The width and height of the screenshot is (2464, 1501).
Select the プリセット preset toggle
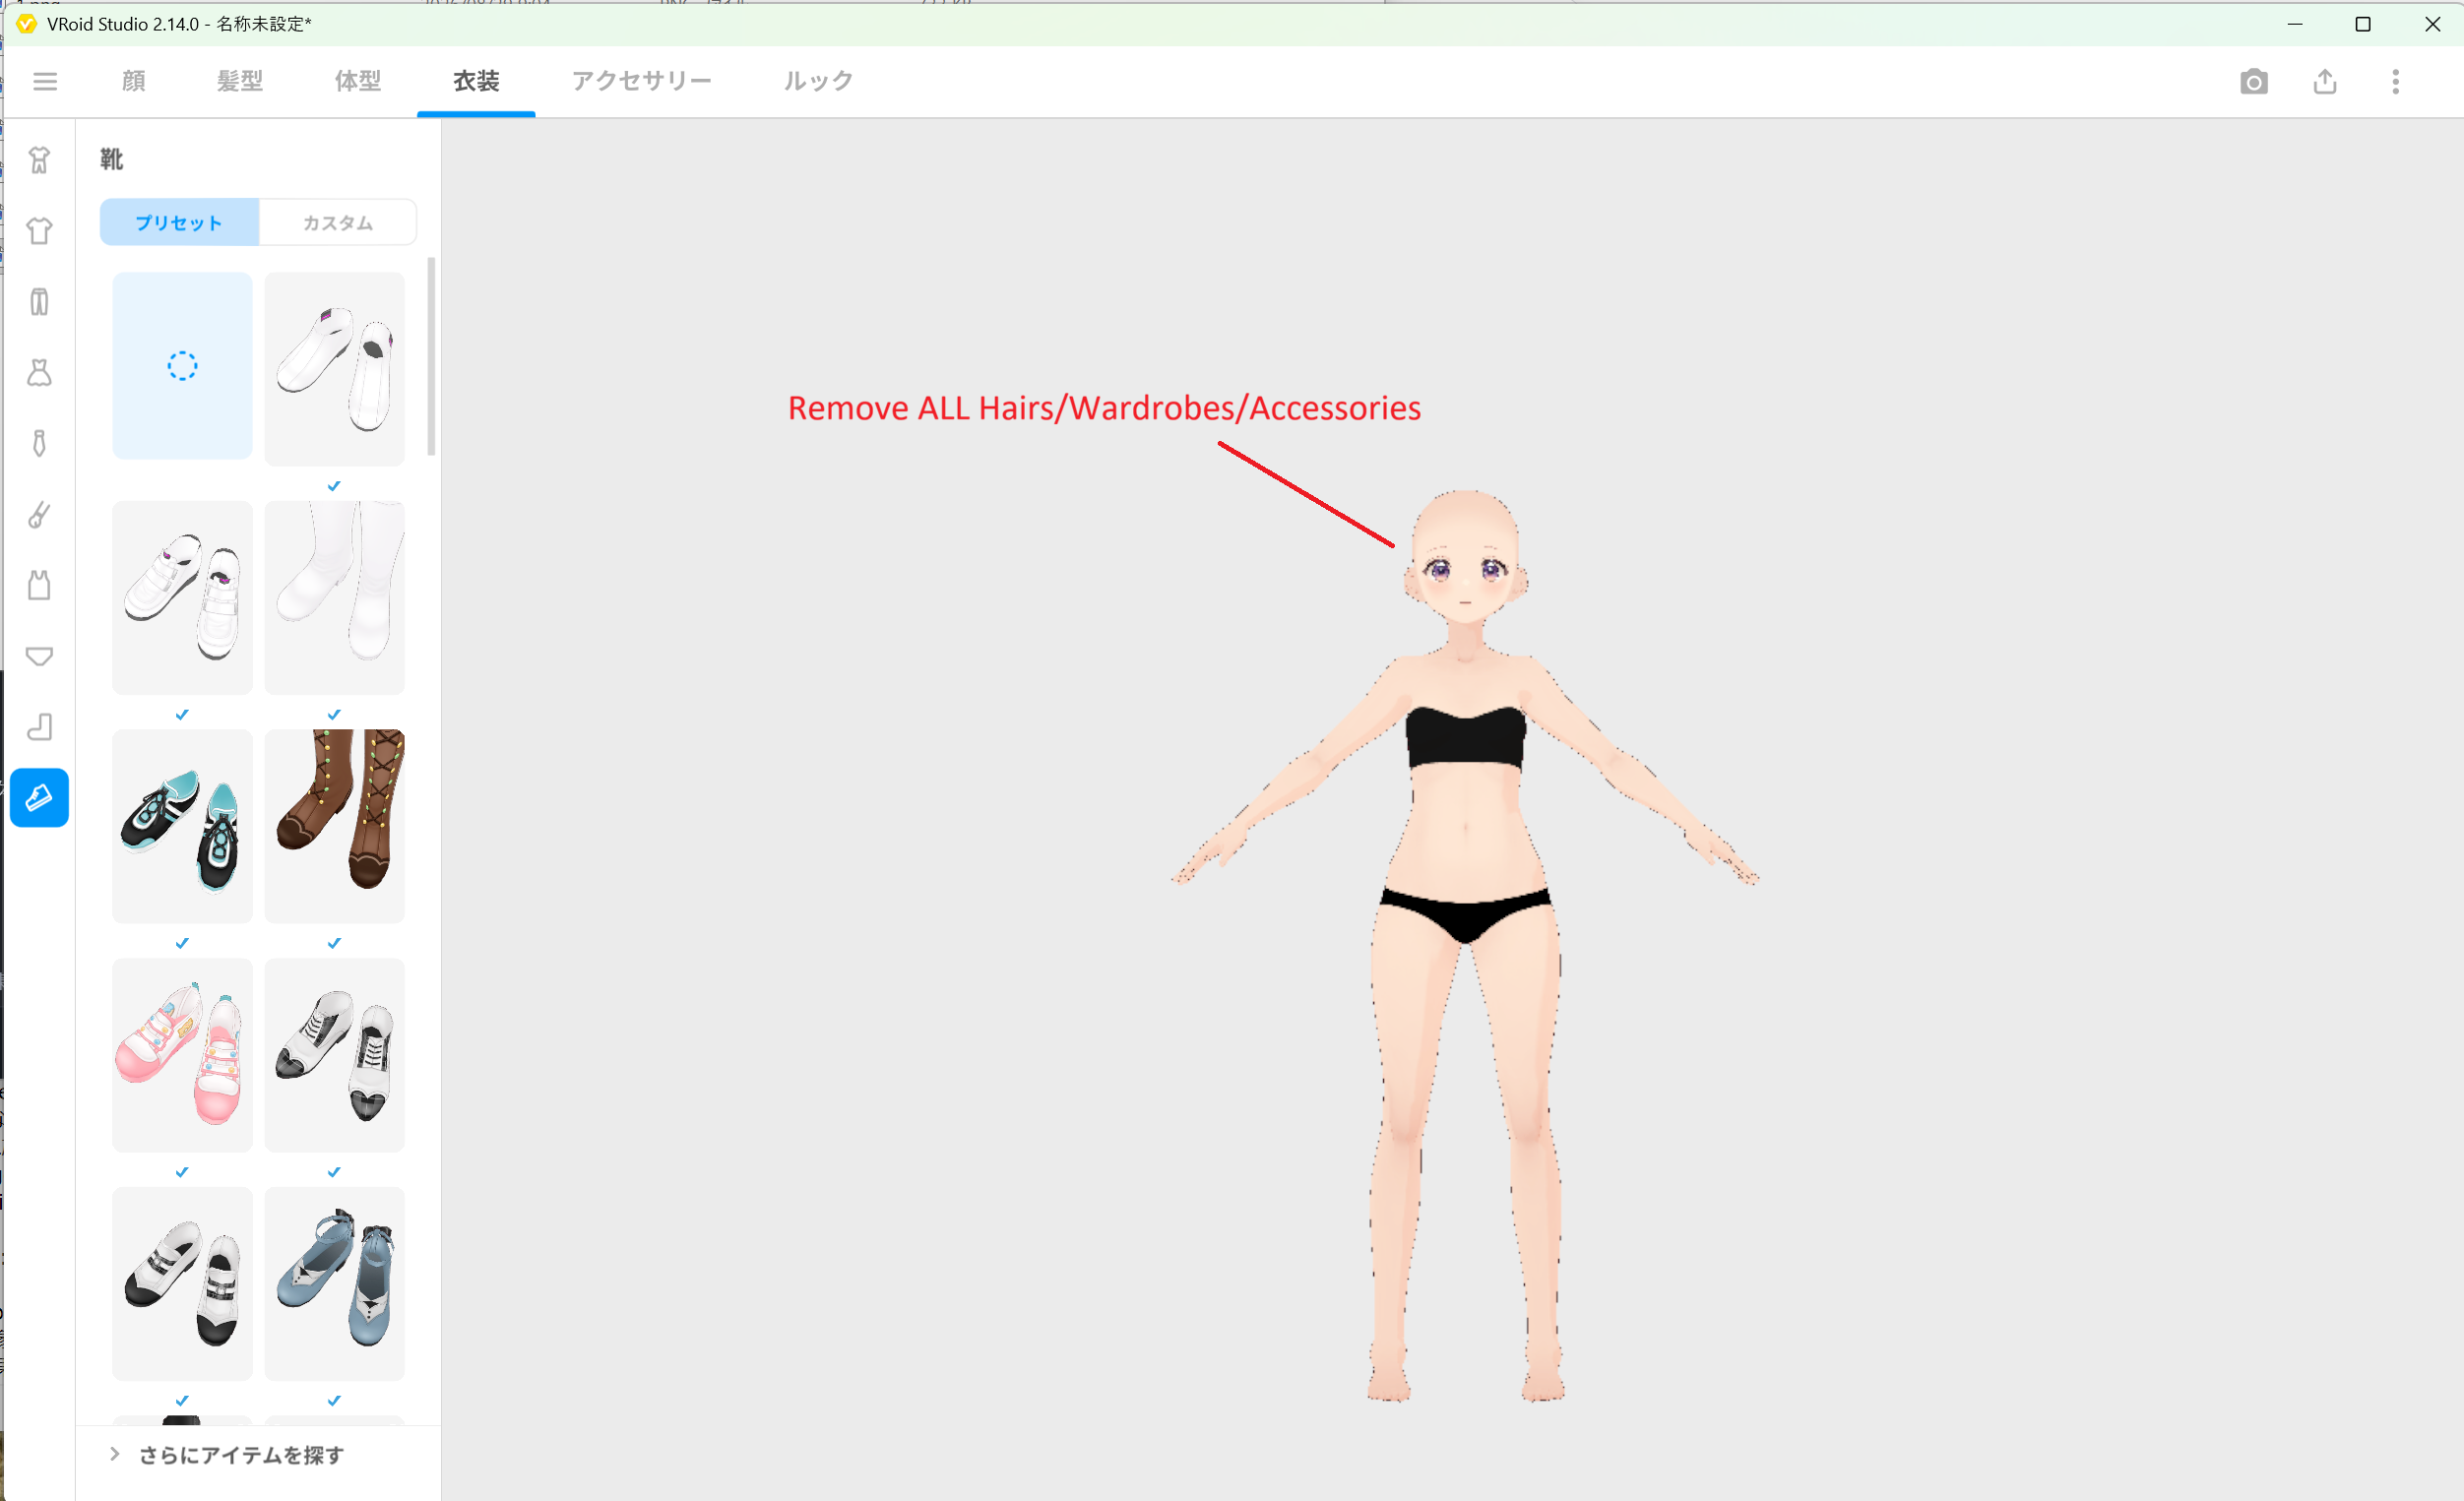pyautogui.click(x=179, y=222)
